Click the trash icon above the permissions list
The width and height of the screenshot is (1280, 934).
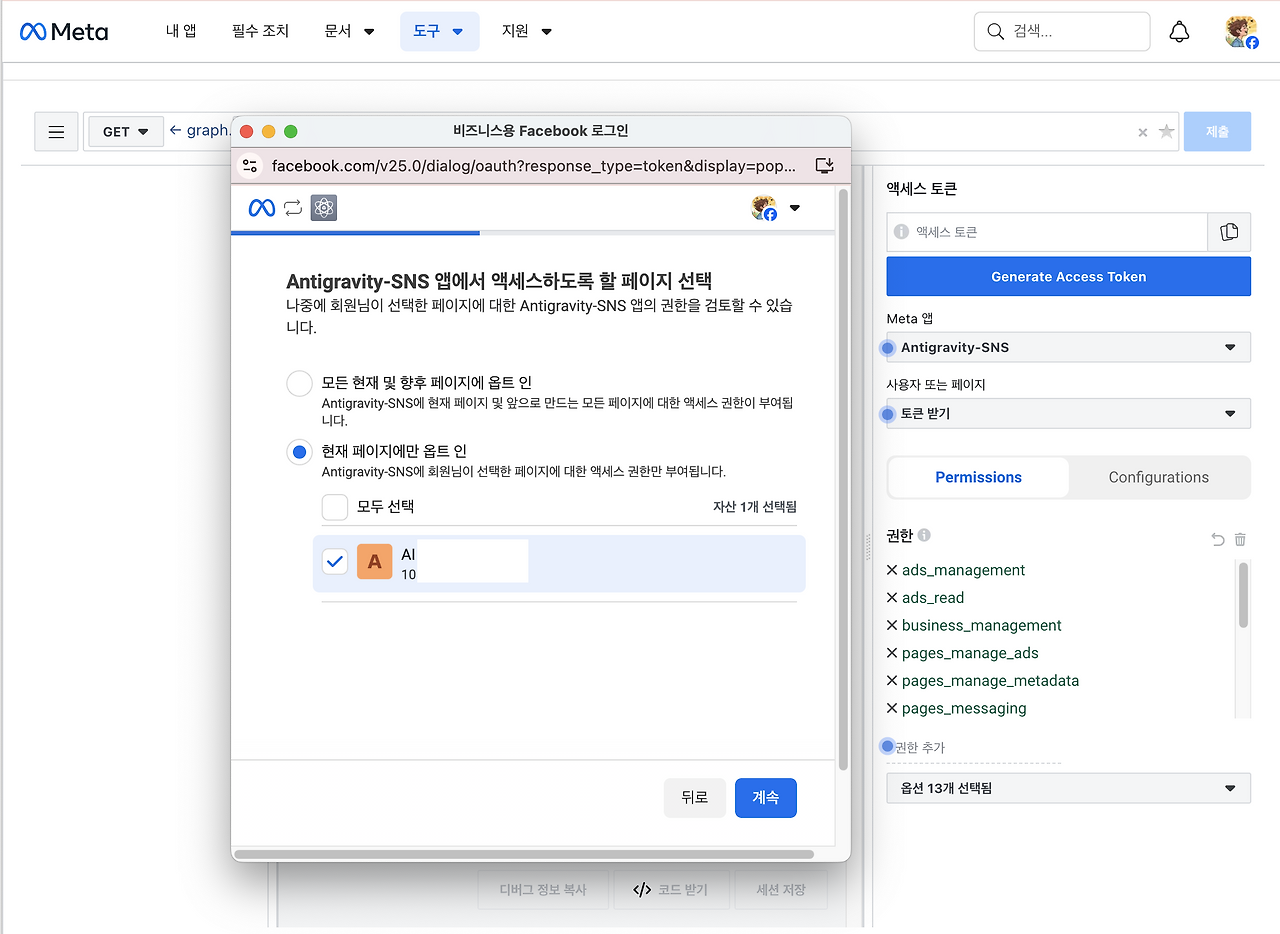(1240, 539)
